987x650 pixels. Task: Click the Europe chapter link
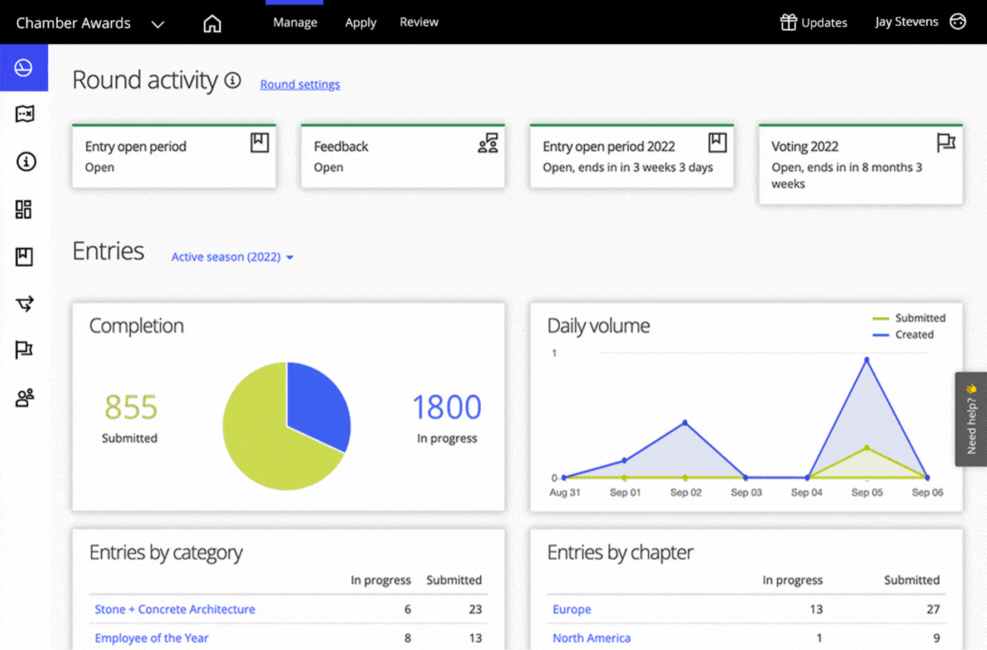[572, 609]
